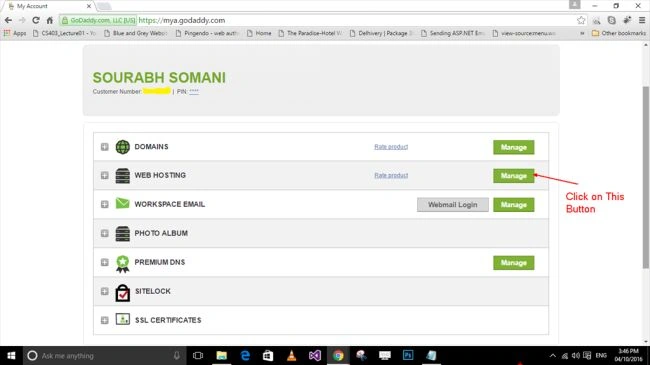Open the Chrome menu hamburger icon
This screenshot has height=365, width=650.
tap(642, 20)
